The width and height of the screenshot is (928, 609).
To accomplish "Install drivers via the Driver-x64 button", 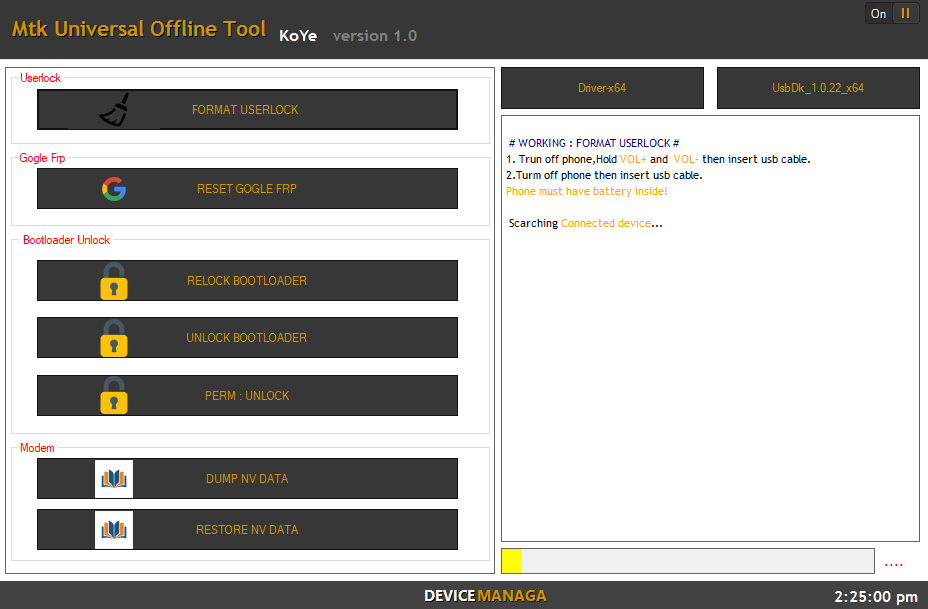I will click(602, 88).
